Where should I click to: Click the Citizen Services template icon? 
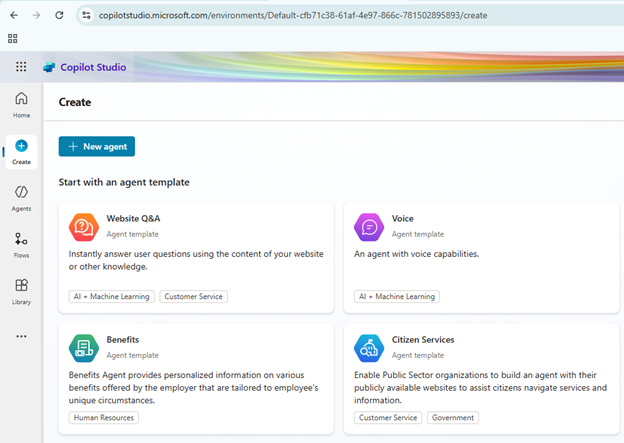369,348
